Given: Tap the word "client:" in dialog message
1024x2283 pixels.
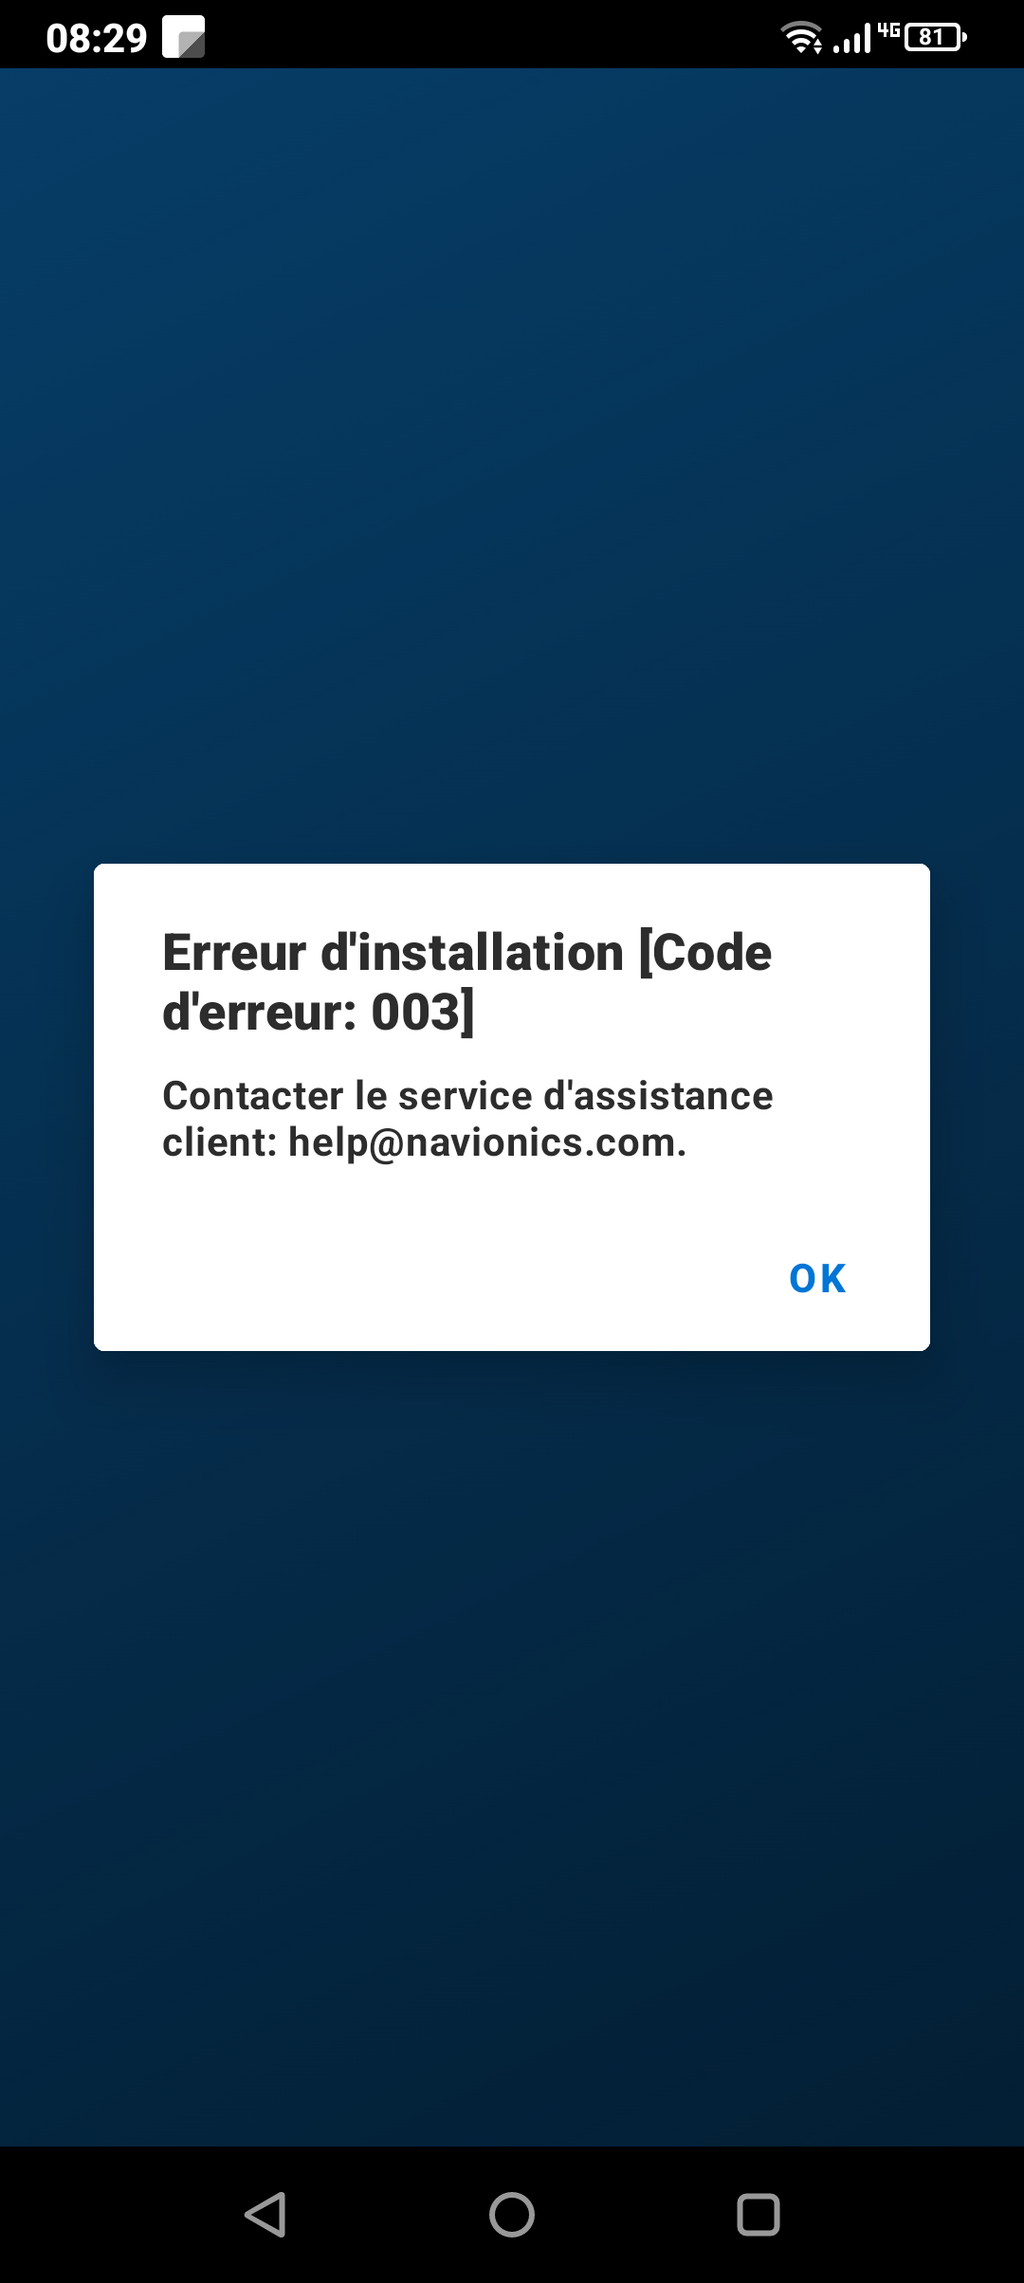Looking at the screenshot, I should coord(220,1142).
